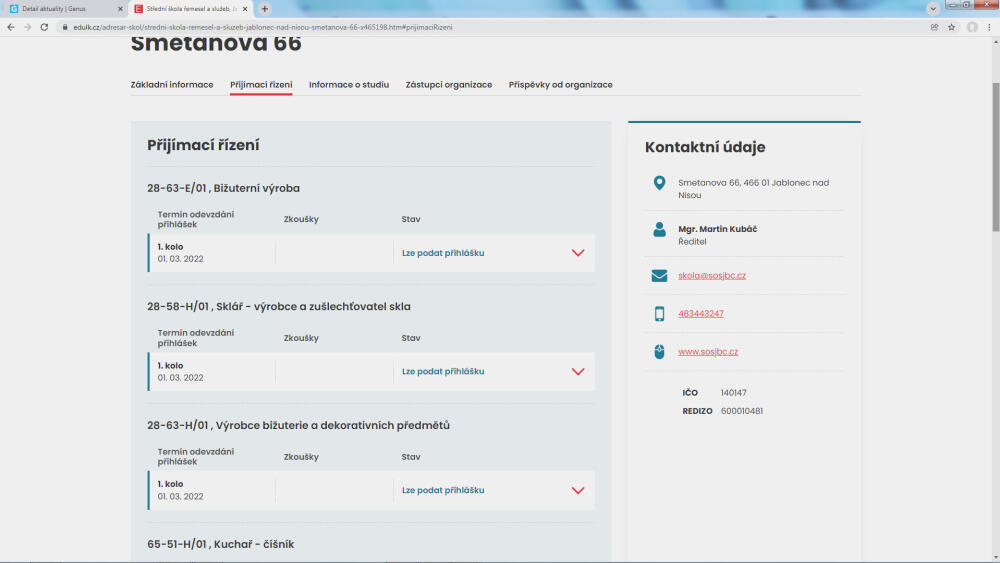Viewport: 1000px width, 563px height.
Task: Click the page vertical scrollbar thumb
Action: click(996, 157)
